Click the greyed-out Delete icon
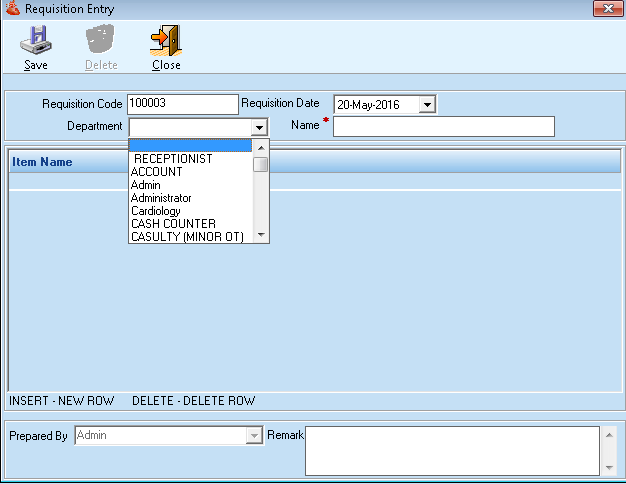This screenshot has height=484, width=626. (101, 40)
